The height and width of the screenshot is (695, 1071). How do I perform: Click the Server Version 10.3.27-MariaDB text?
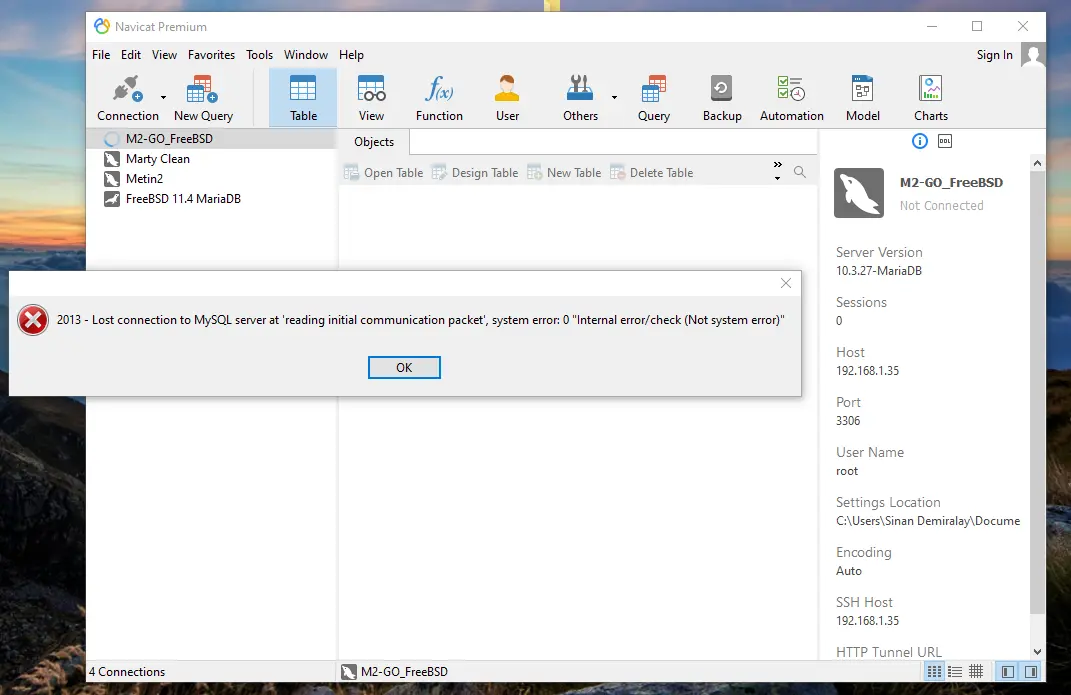[x=878, y=271]
